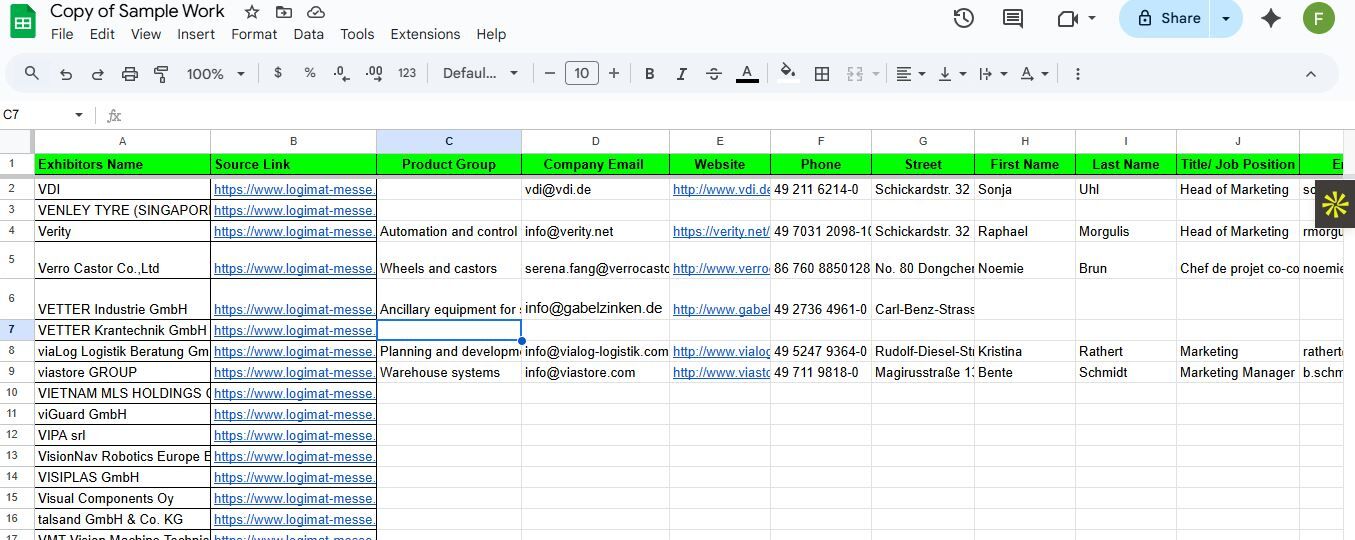Format as currency
The image size is (1355, 540).
[x=278, y=73]
